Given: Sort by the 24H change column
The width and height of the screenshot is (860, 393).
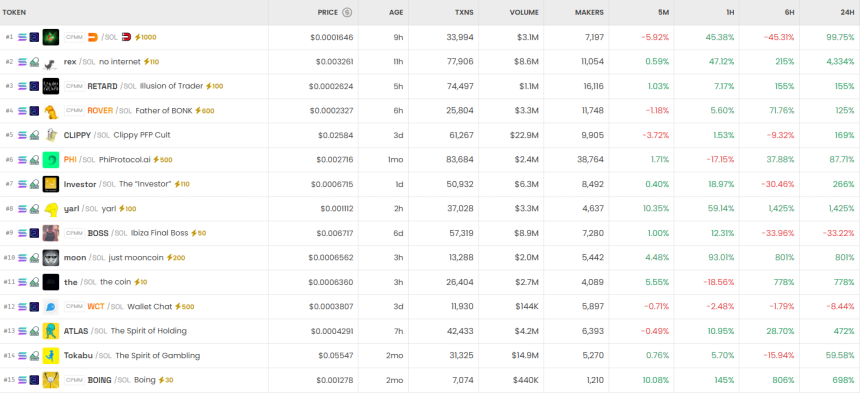Looking at the screenshot, I should [848, 12].
